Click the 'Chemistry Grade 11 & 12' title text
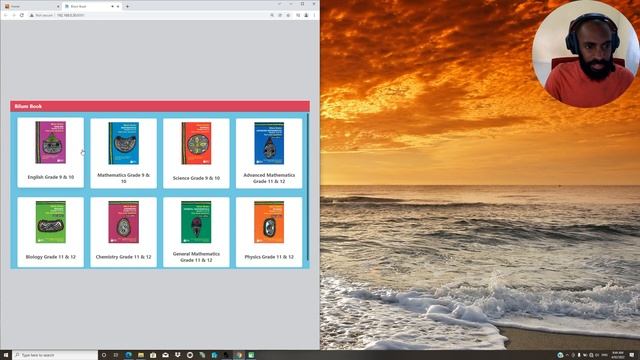640x360 pixels. click(x=123, y=257)
